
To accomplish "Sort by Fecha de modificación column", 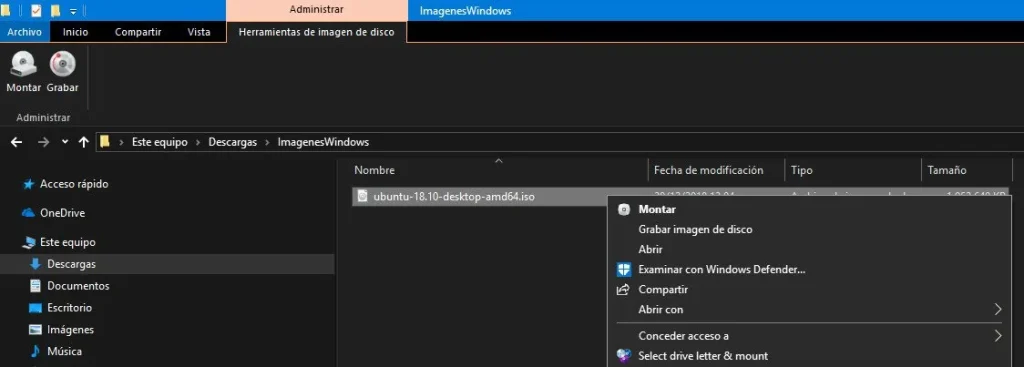I will (x=709, y=170).
